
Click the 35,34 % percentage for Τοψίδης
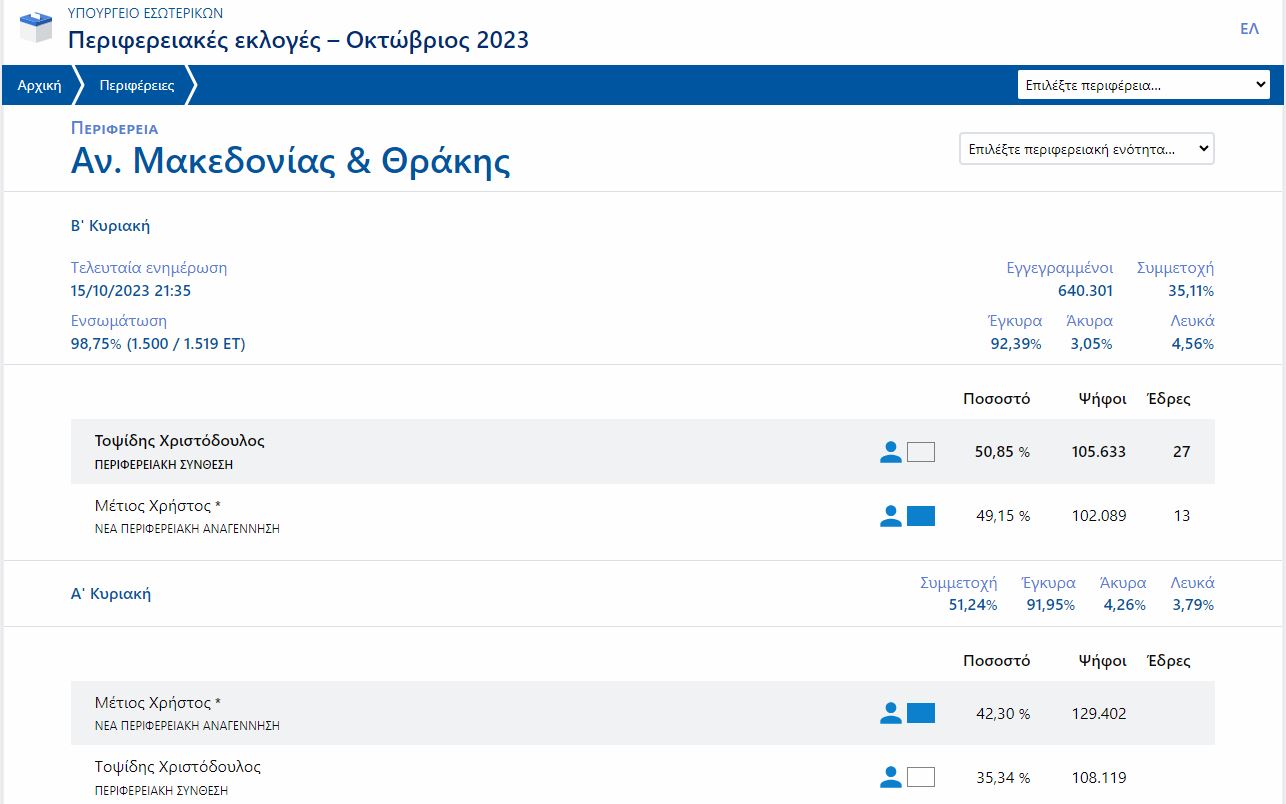(1003, 778)
